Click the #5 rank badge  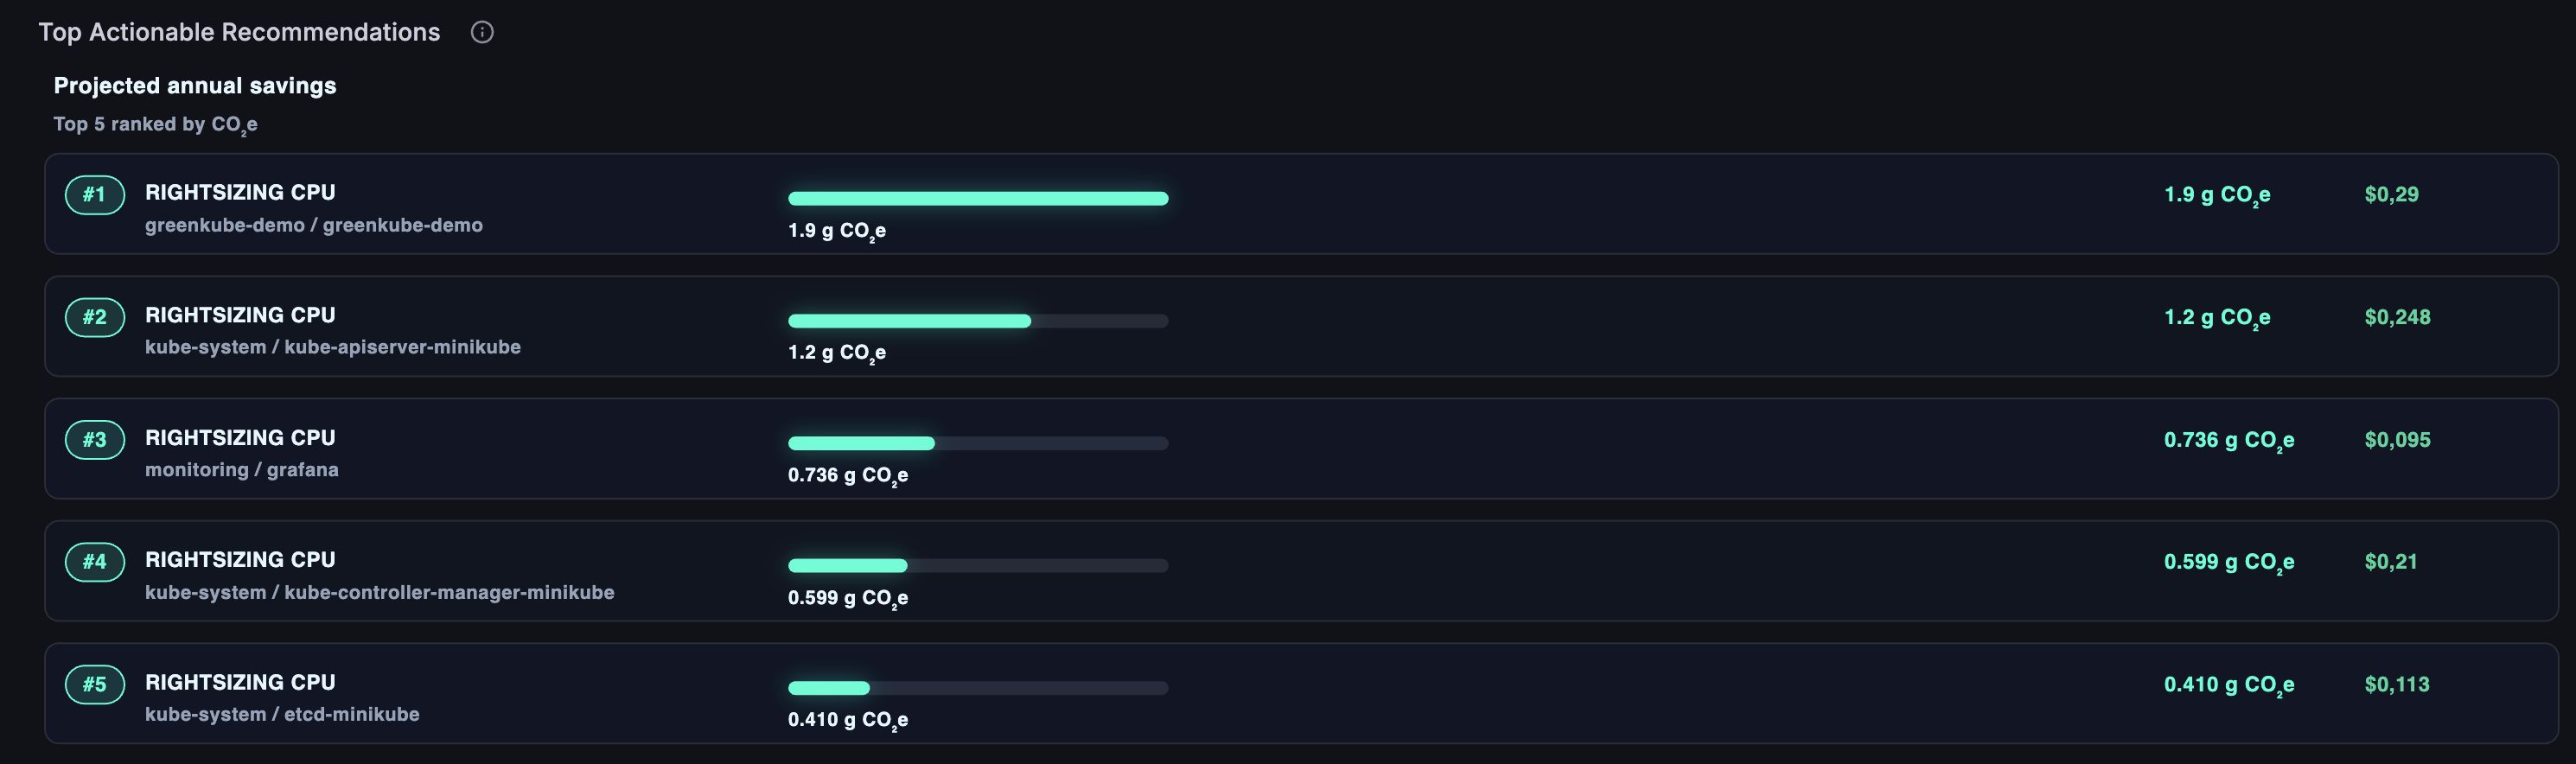[95, 684]
